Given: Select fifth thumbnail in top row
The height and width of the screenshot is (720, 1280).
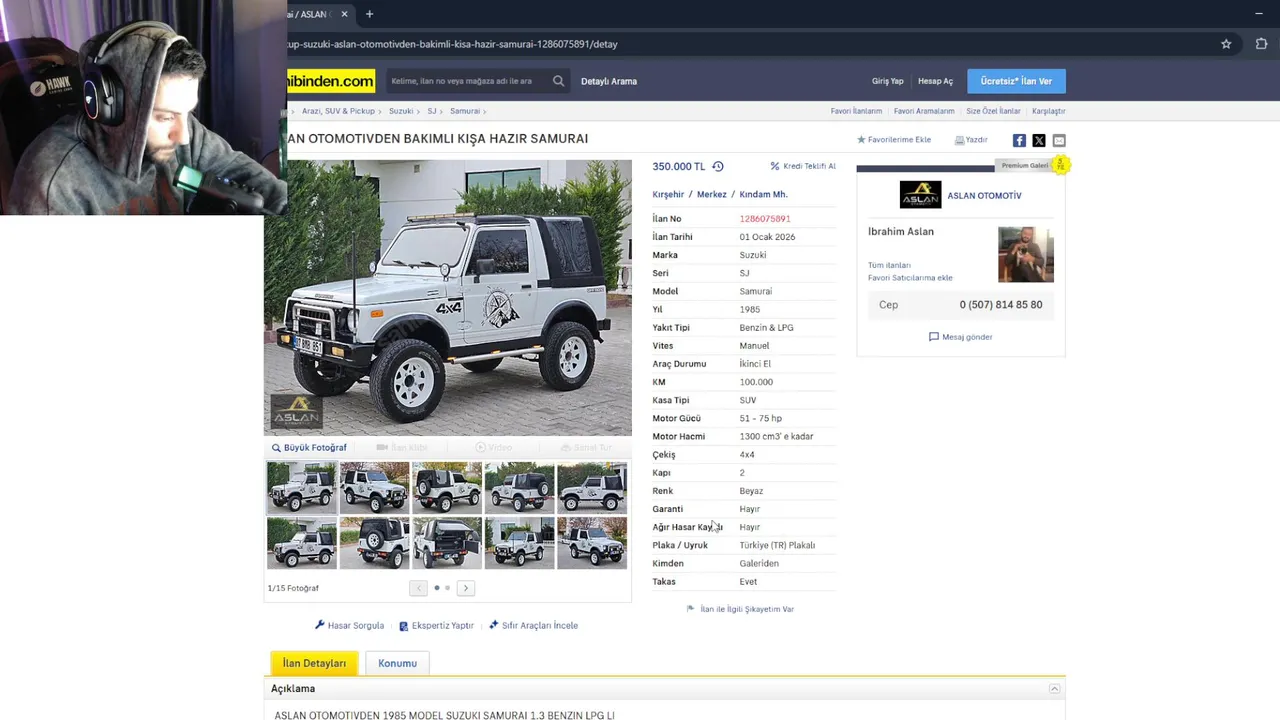Looking at the screenshot, I should 592,488.
